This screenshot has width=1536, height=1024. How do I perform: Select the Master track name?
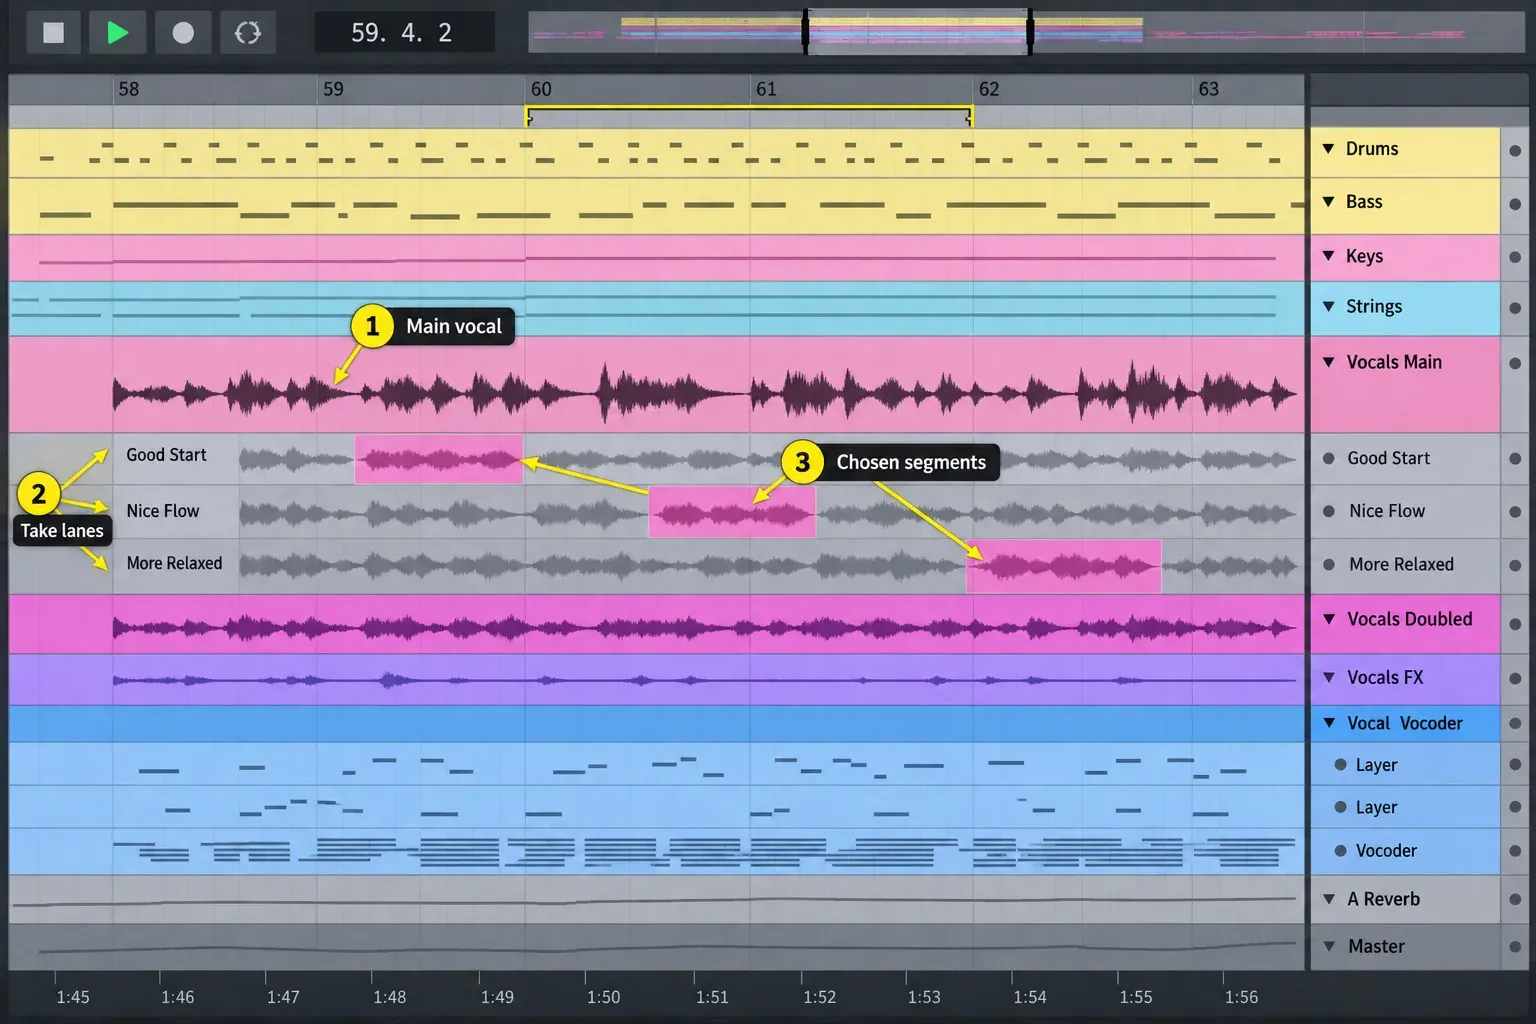[x=1376, y=946]
